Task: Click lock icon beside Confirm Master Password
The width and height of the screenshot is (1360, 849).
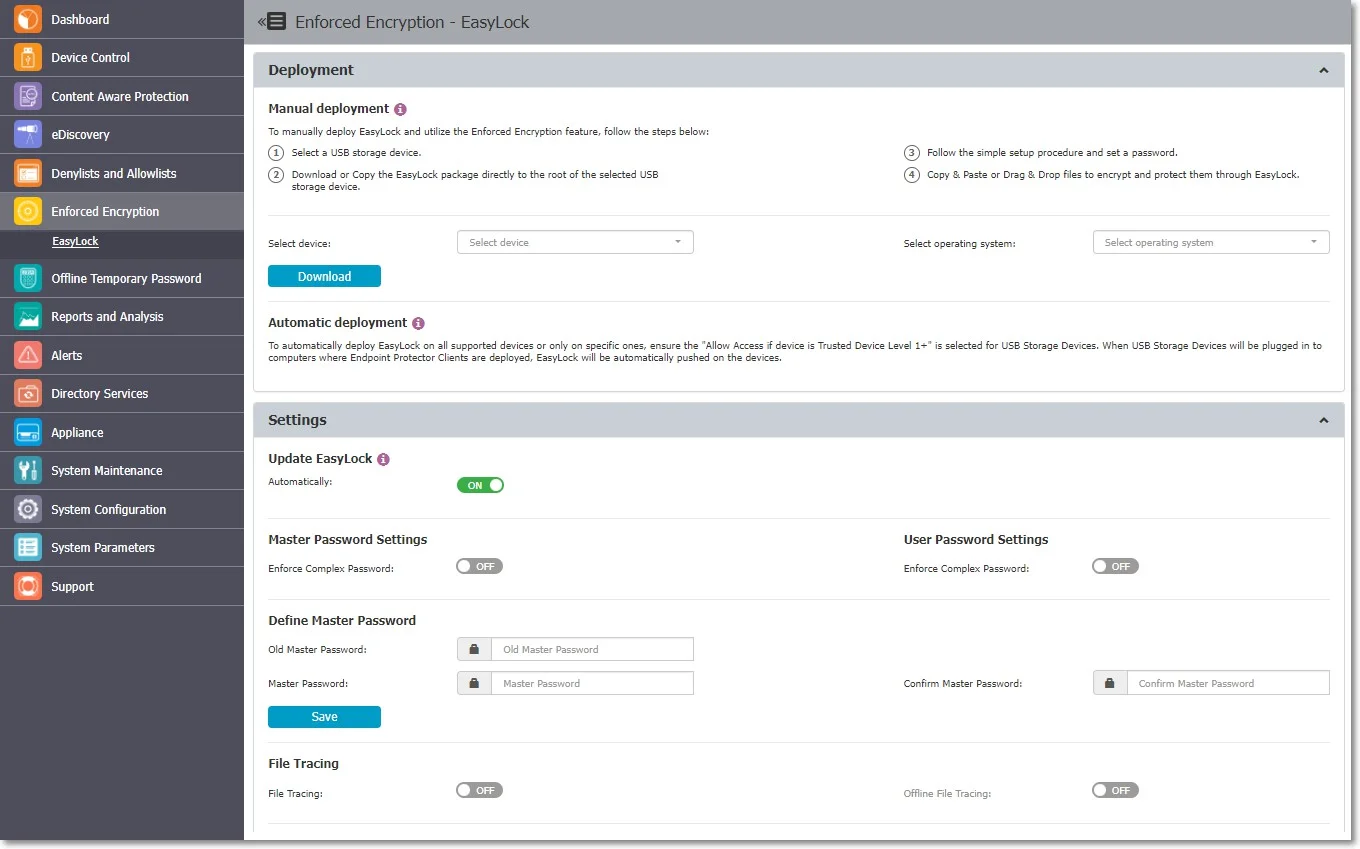Action: click(x=1110, y=683)
